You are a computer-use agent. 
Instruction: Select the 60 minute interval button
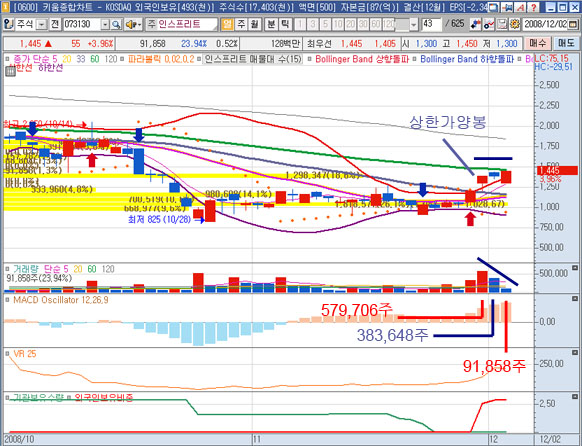click(376, 24)
